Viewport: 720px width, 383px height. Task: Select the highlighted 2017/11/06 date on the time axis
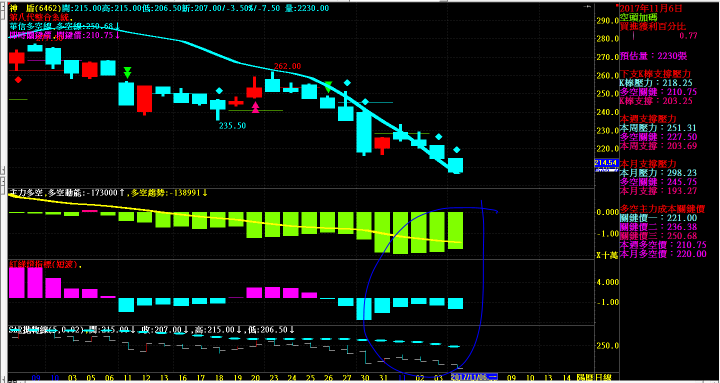click(475, 377)
